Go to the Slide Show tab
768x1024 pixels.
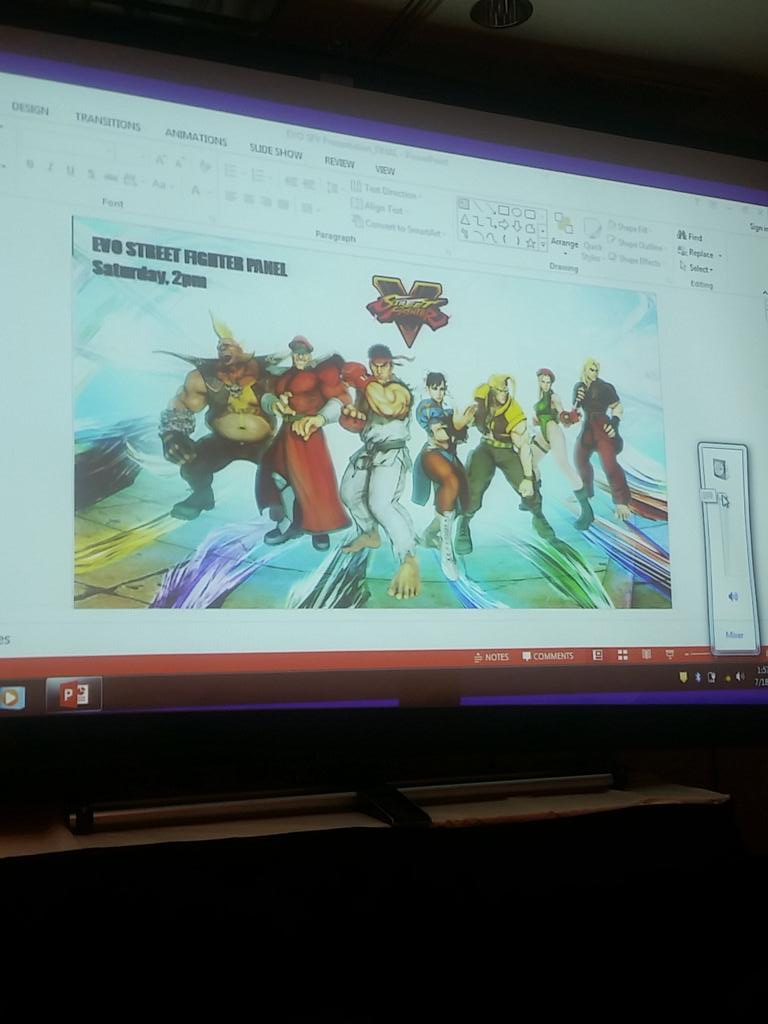pyautogui.click(x=276, y=152)
